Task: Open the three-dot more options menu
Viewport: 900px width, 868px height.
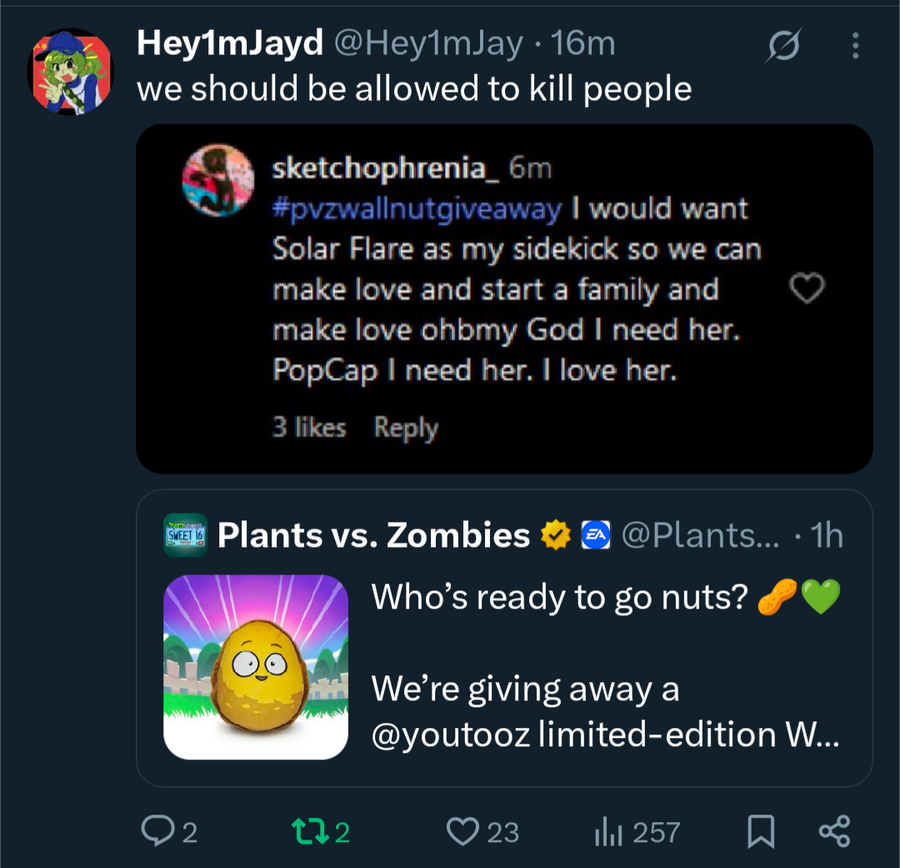Action: [855, 46]
